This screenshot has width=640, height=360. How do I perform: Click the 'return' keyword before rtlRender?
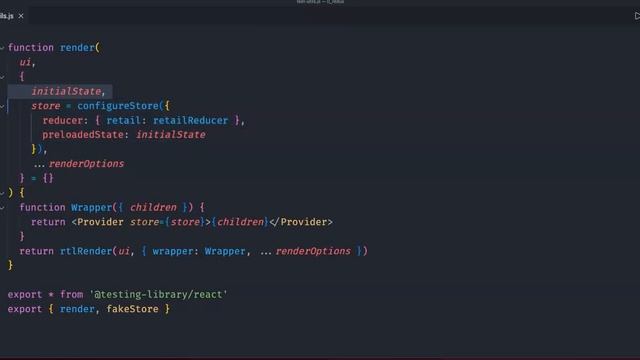(x=36, y=251)
